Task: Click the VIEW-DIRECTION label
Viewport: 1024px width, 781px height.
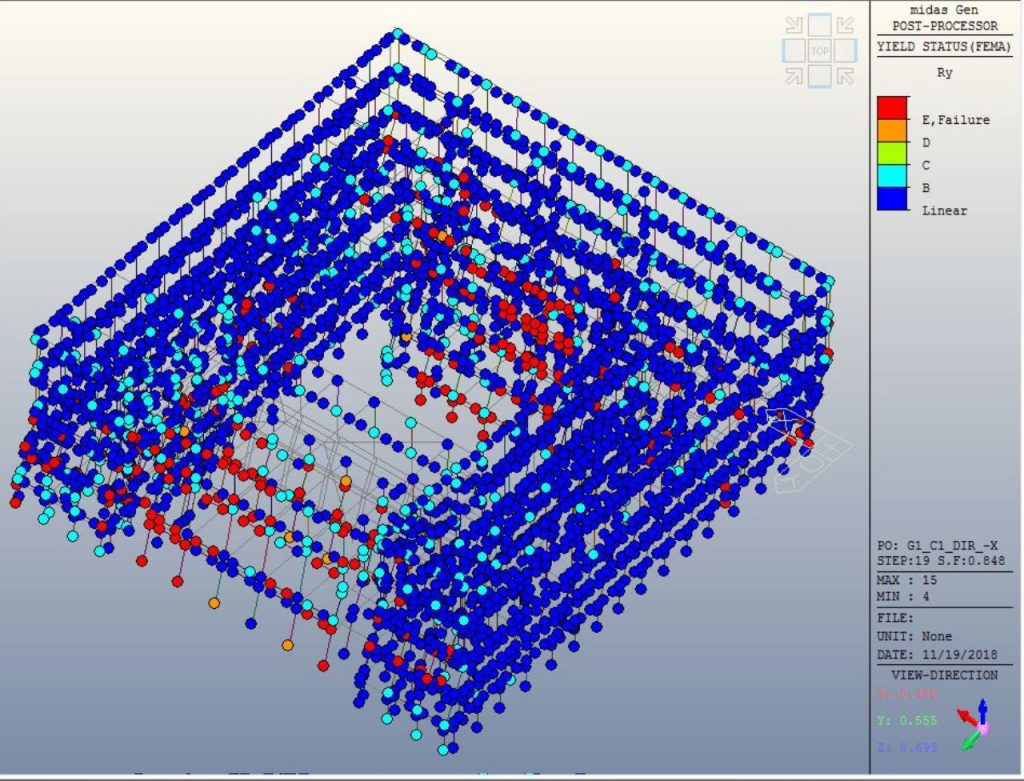Action: point(944,675)
